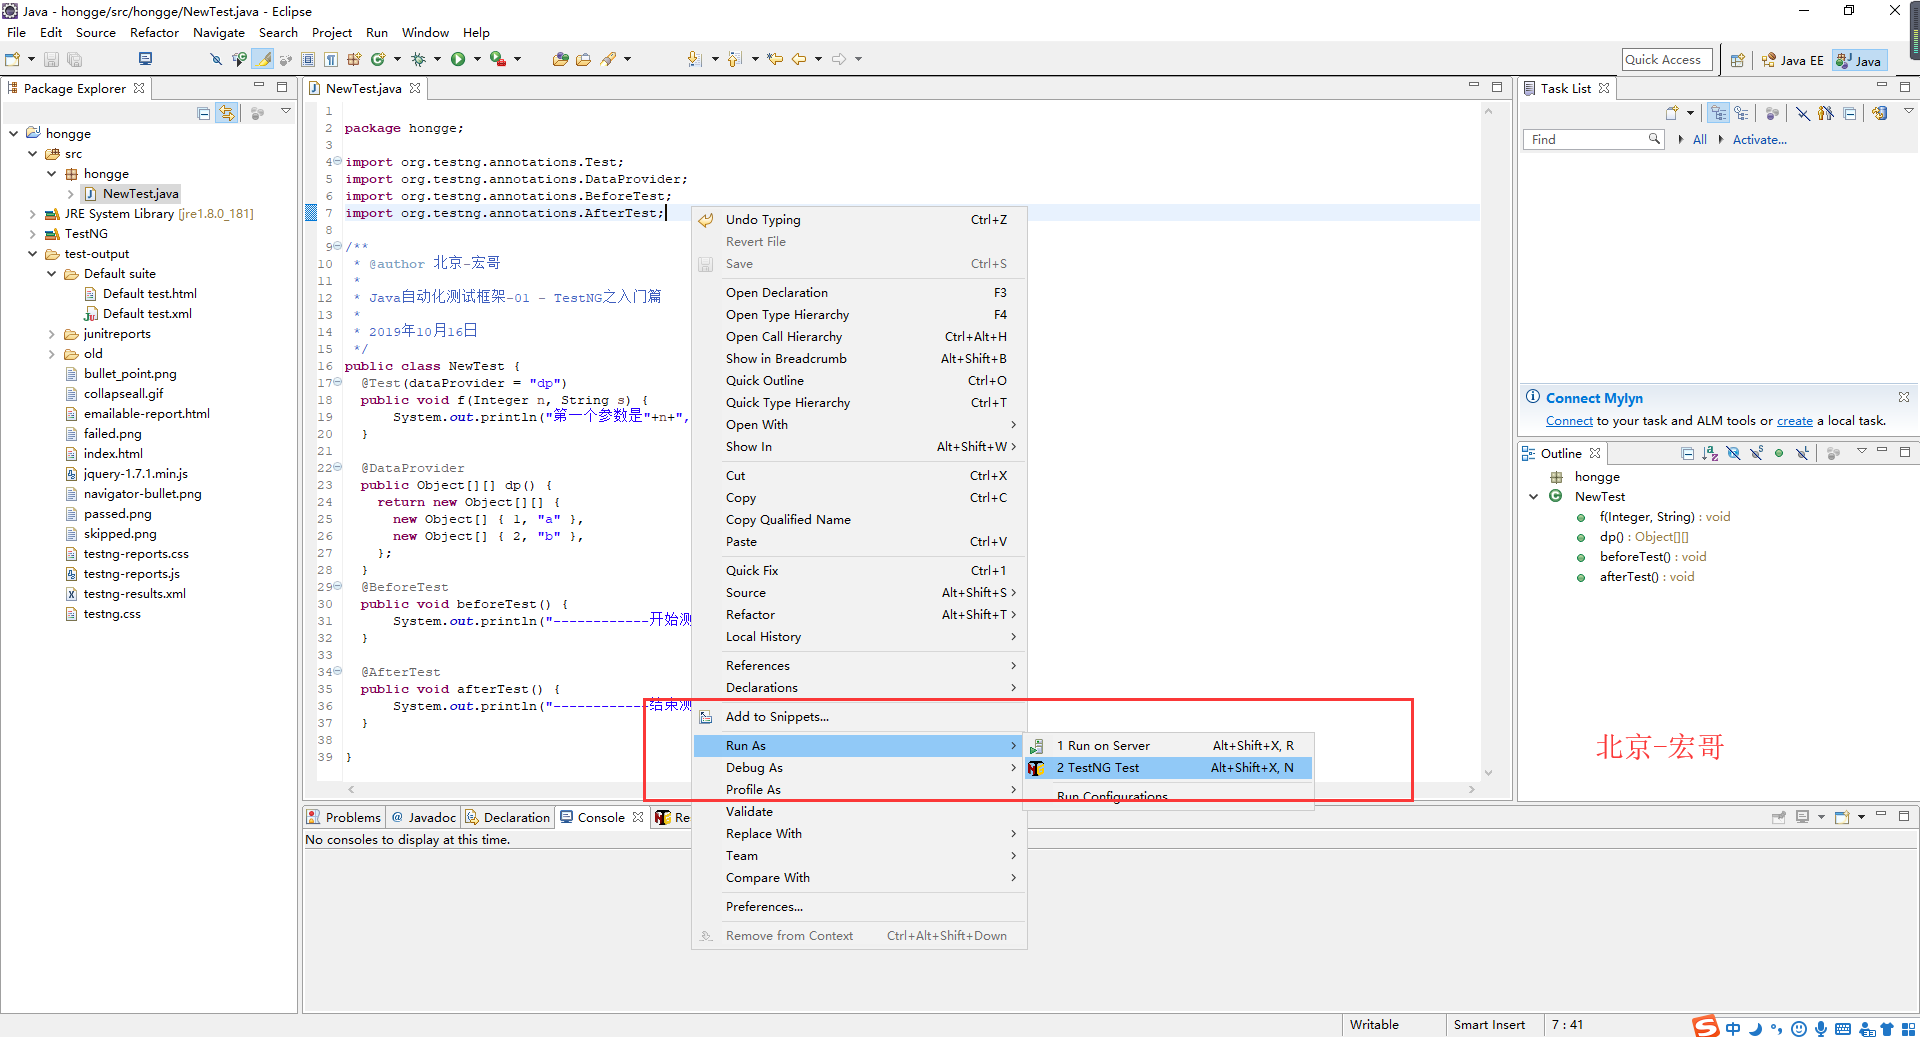Expand the junitreports folder
This screenshot has height=1037, width=1920.
coord(52,333)
